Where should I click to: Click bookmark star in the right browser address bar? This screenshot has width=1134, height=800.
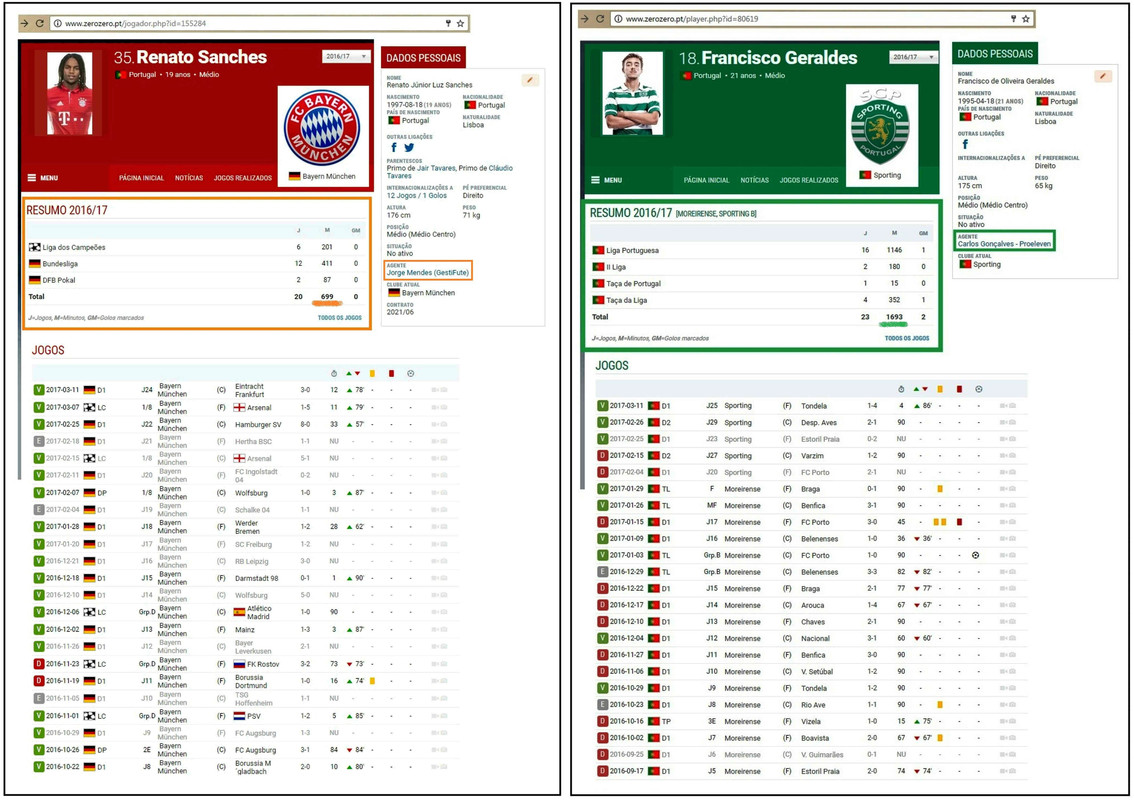[x=1026, y=19]
